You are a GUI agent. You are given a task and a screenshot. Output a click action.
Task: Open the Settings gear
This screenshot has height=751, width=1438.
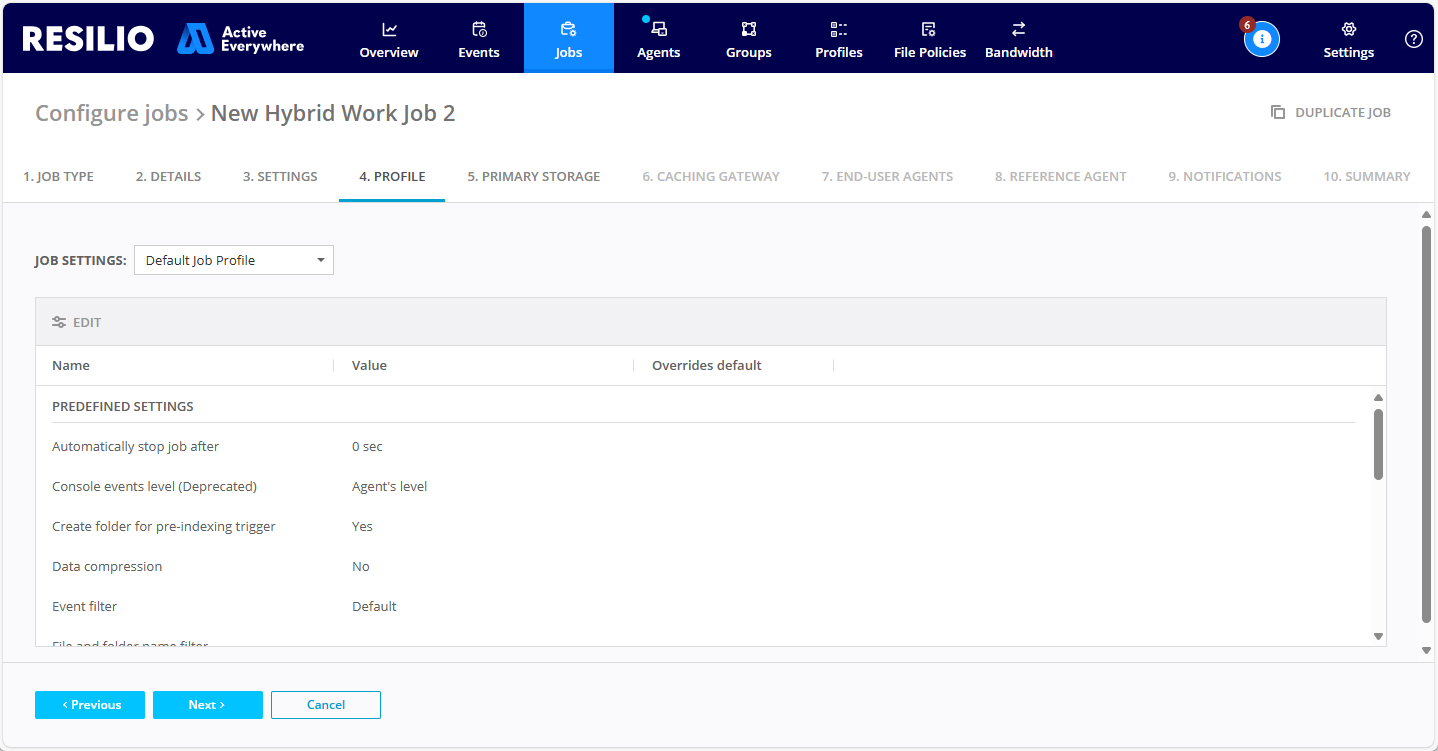1348,30
